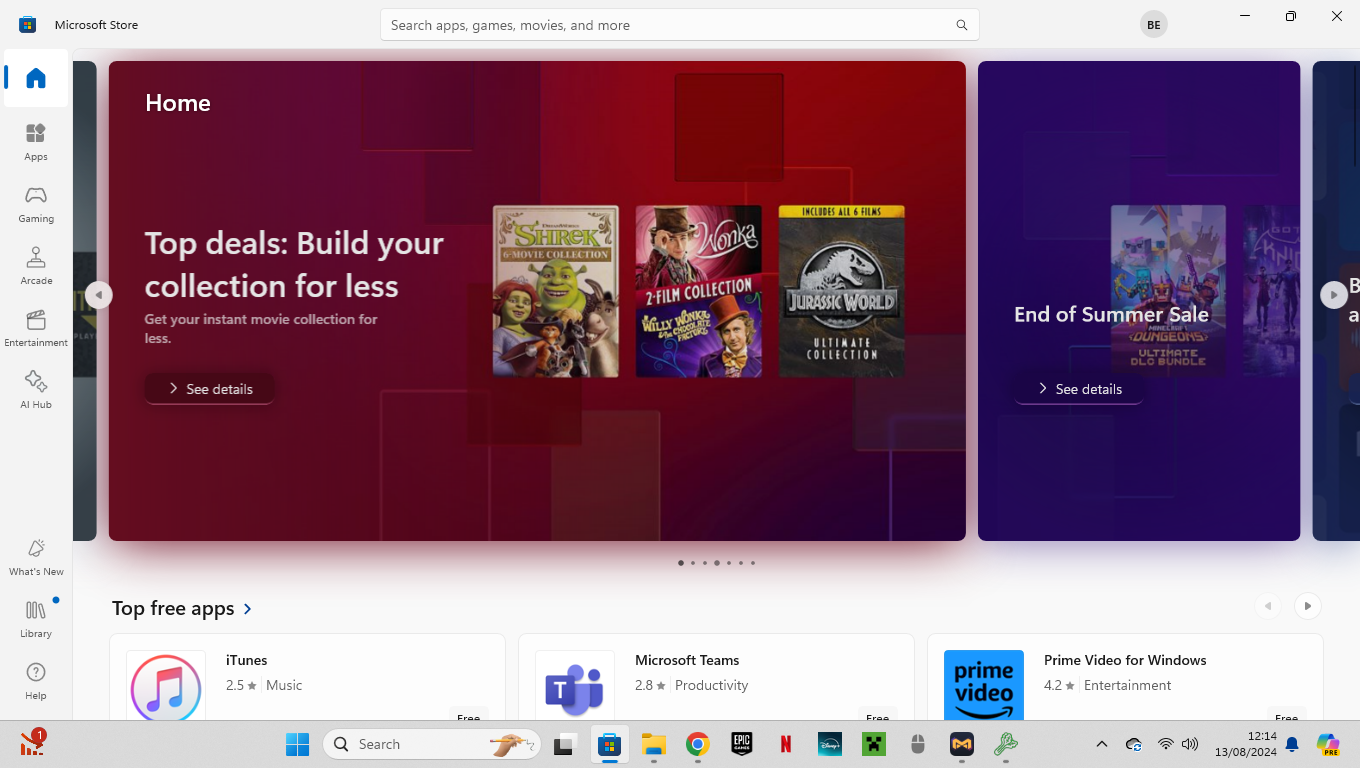Open the iTunes app card
The image size is (1360, 768).
[307, 677]
